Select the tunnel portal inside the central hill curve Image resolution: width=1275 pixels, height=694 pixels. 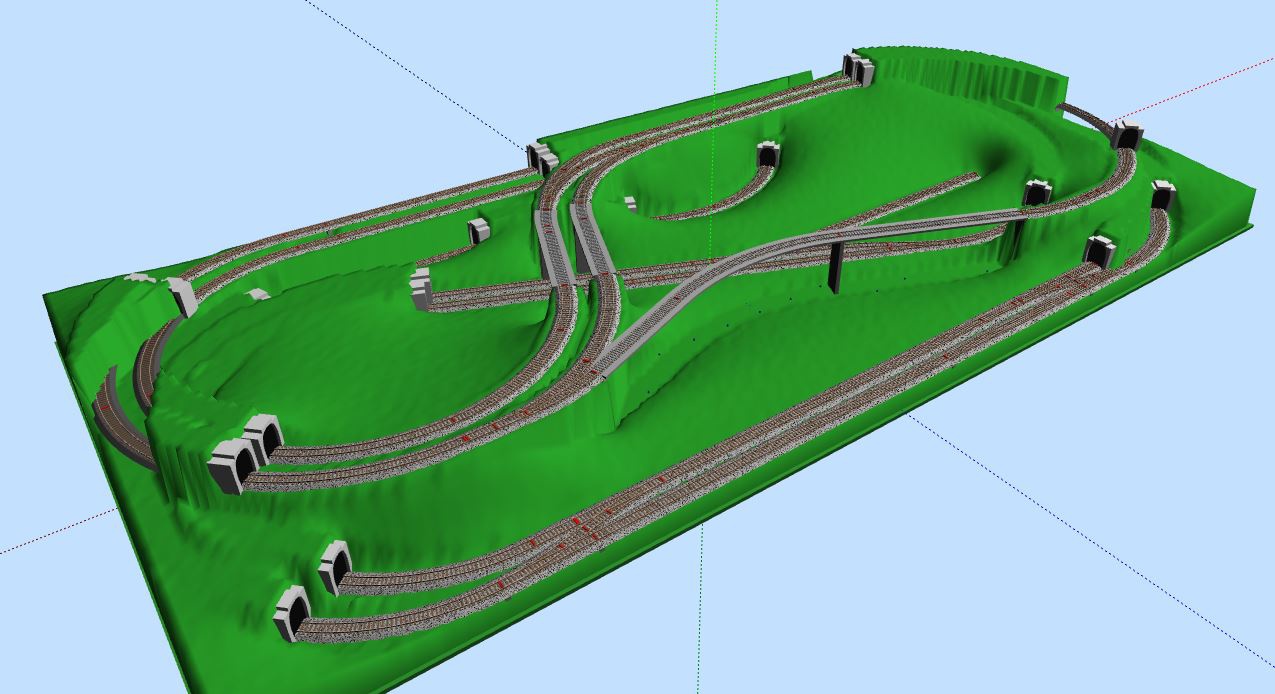767,155
